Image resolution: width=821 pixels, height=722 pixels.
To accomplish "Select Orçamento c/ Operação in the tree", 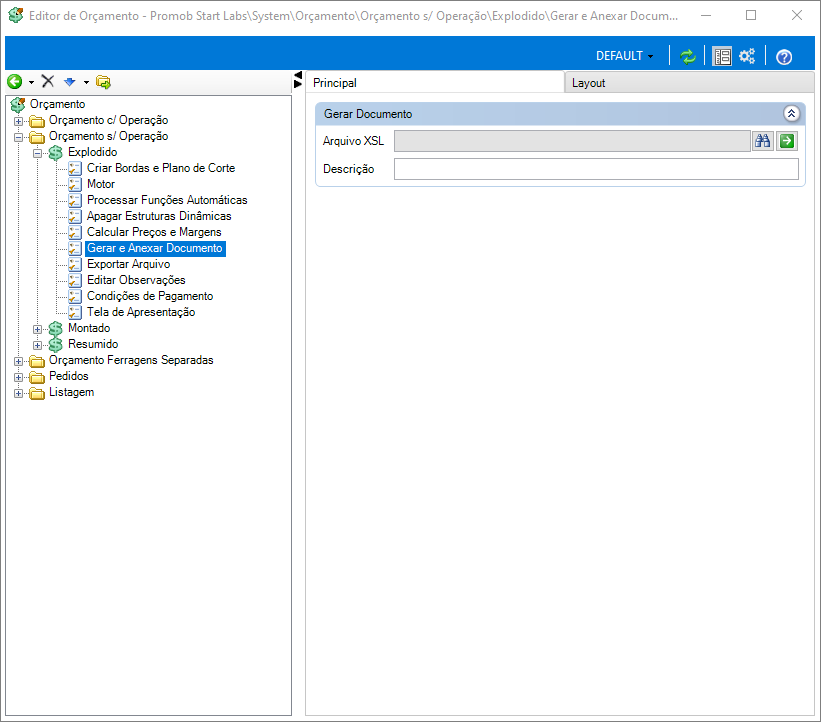I will pos(108,120).
